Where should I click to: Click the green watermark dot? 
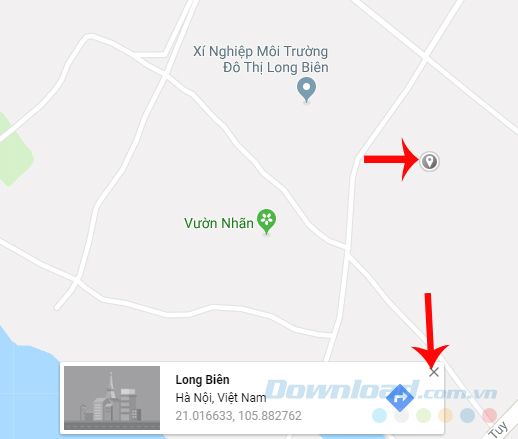point(423,415)
